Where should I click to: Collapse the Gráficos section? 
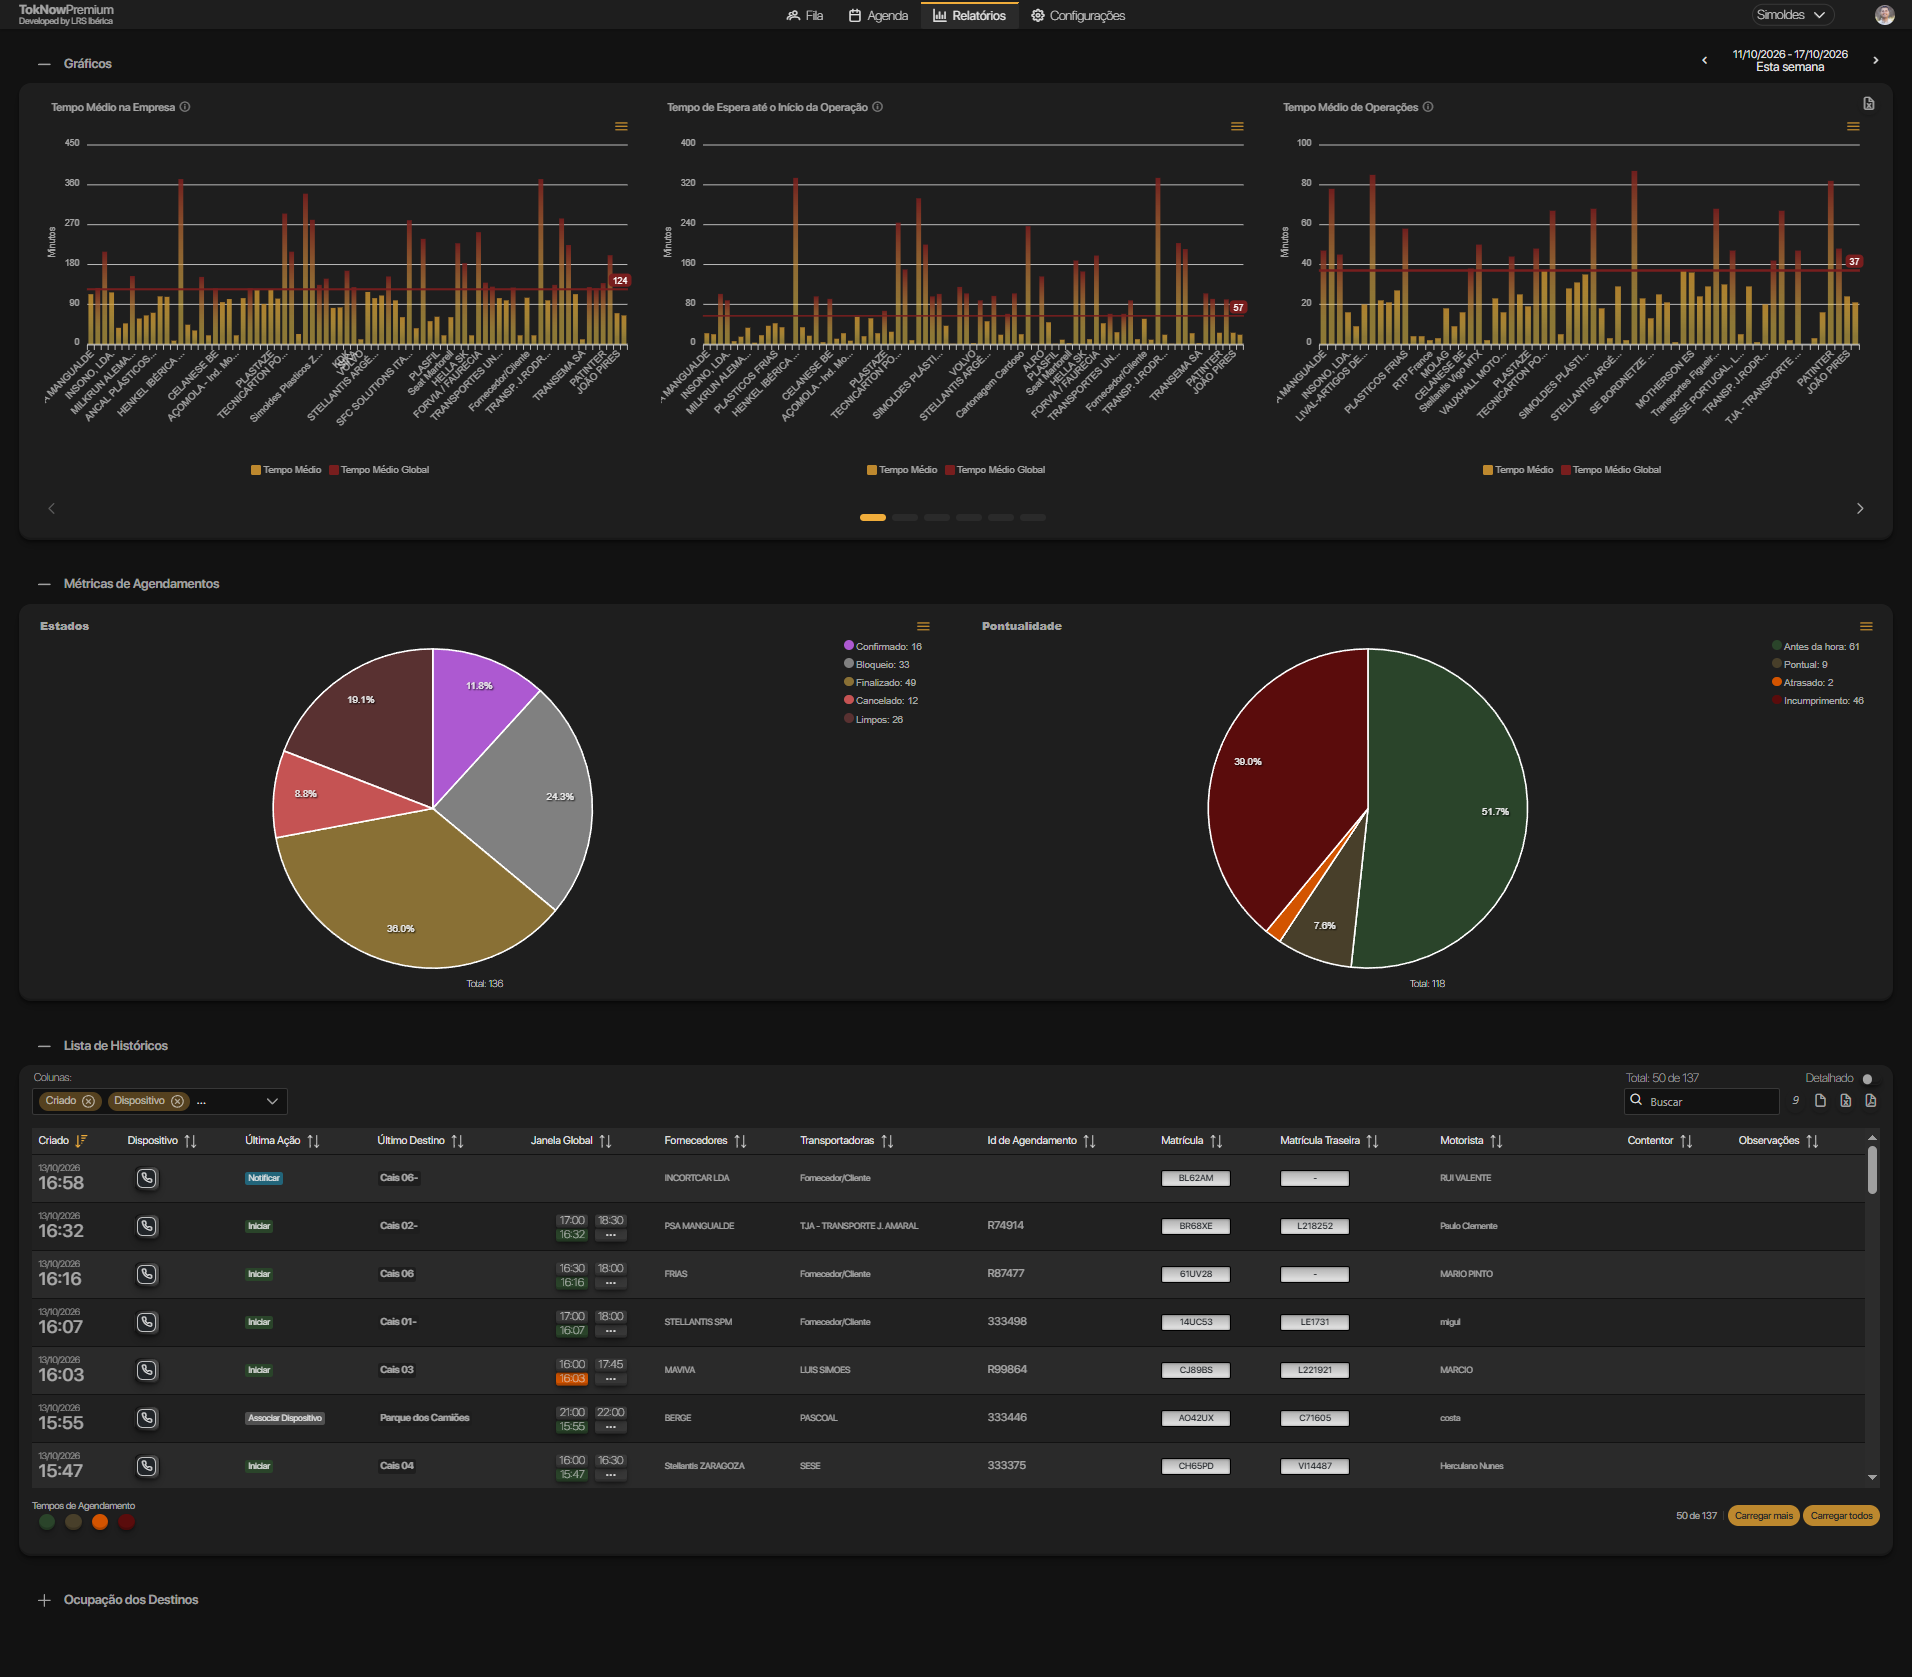44,64
